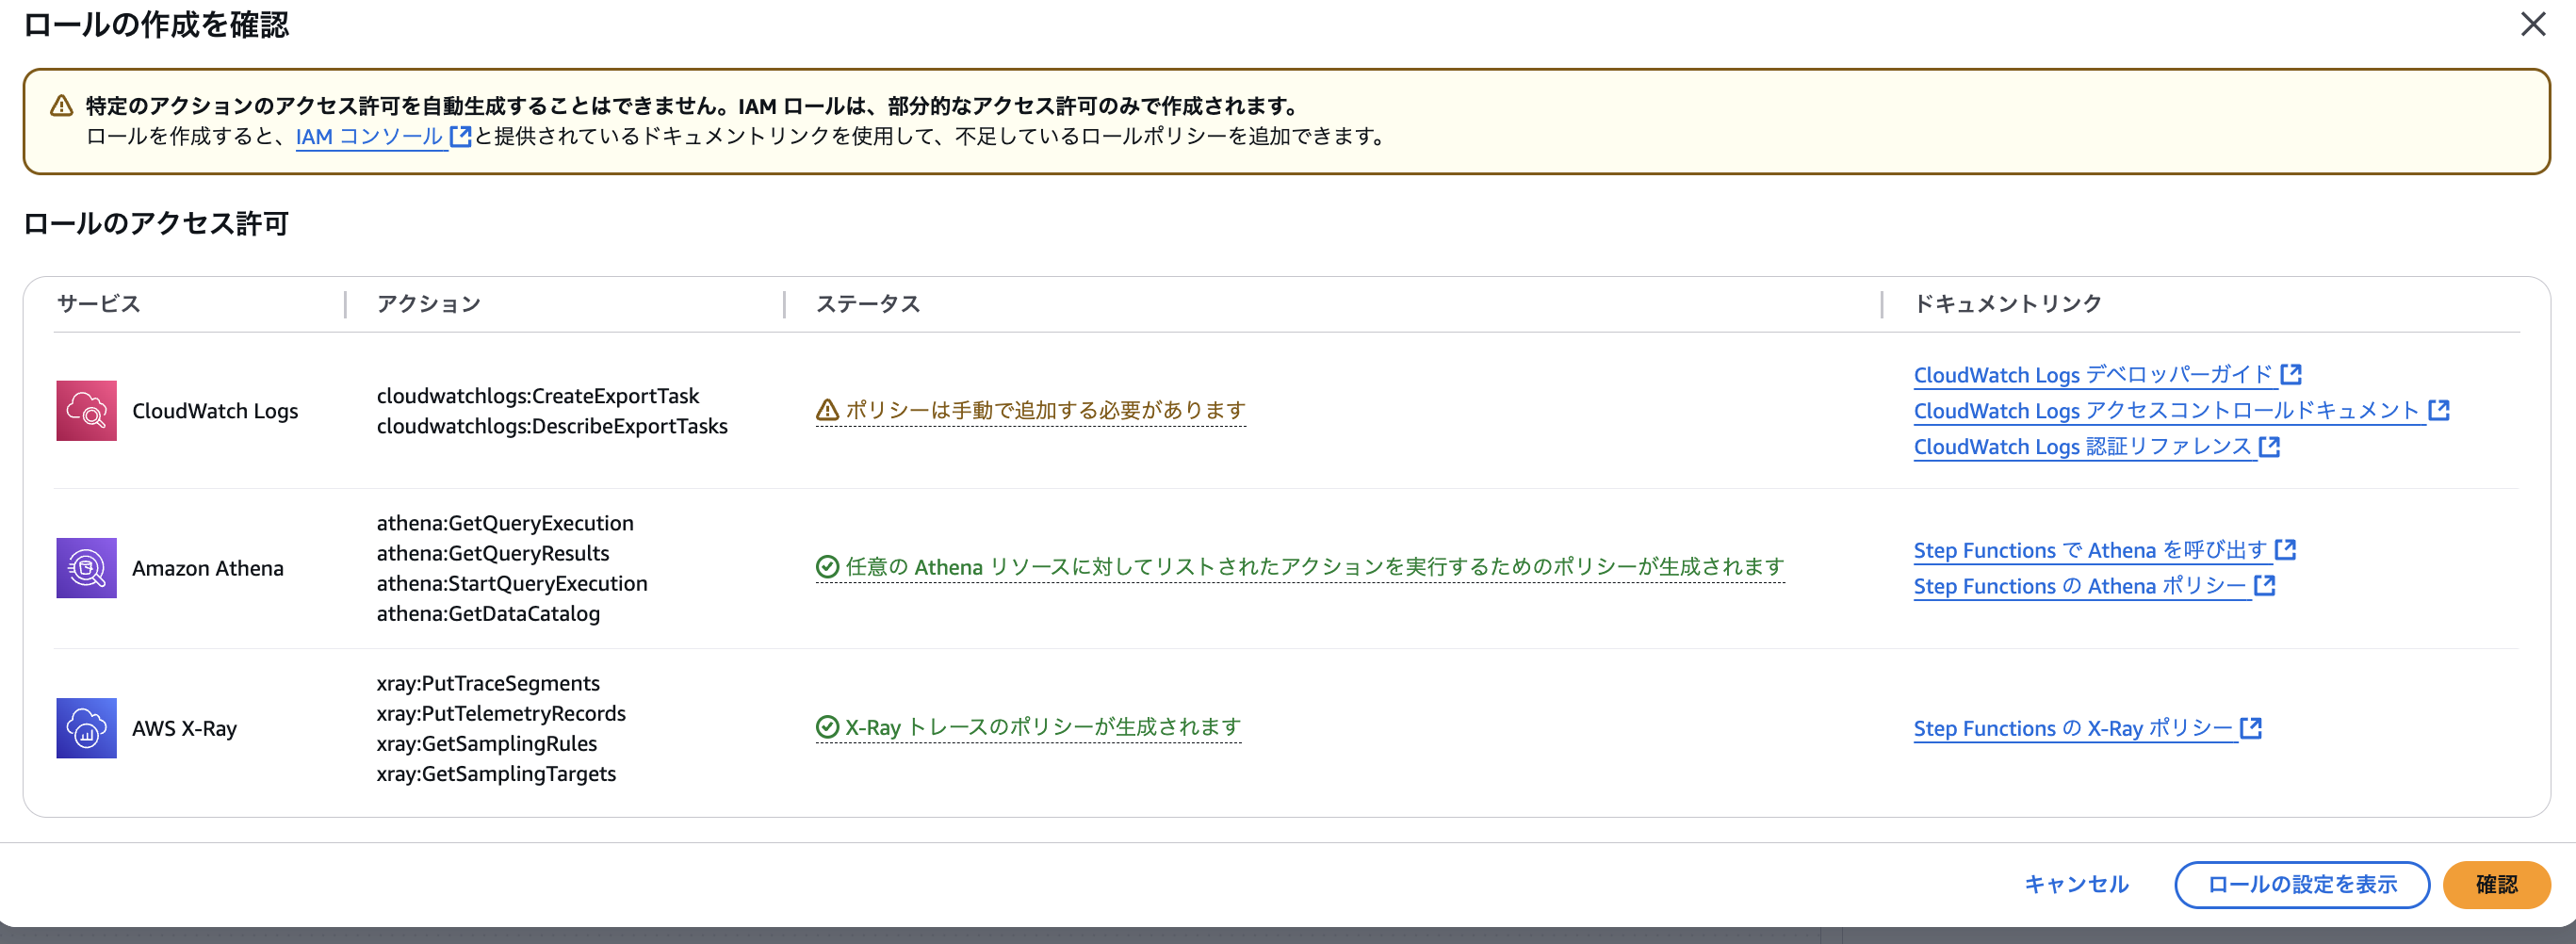Click athena:GetQueryExecution action text
The image size is (2576, 944).
click(505, 523)
